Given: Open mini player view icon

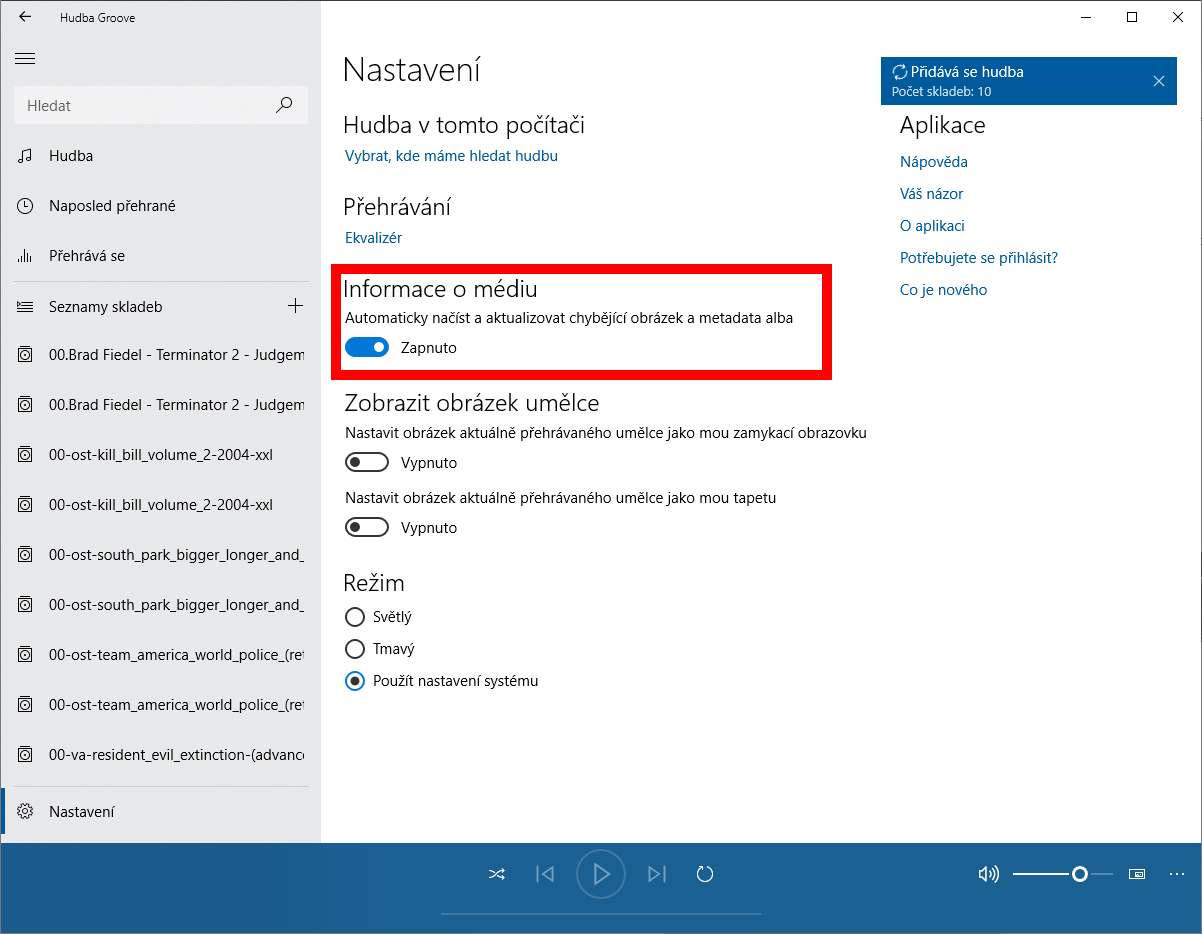Looking at the screenshot, I should point(1137,874).
